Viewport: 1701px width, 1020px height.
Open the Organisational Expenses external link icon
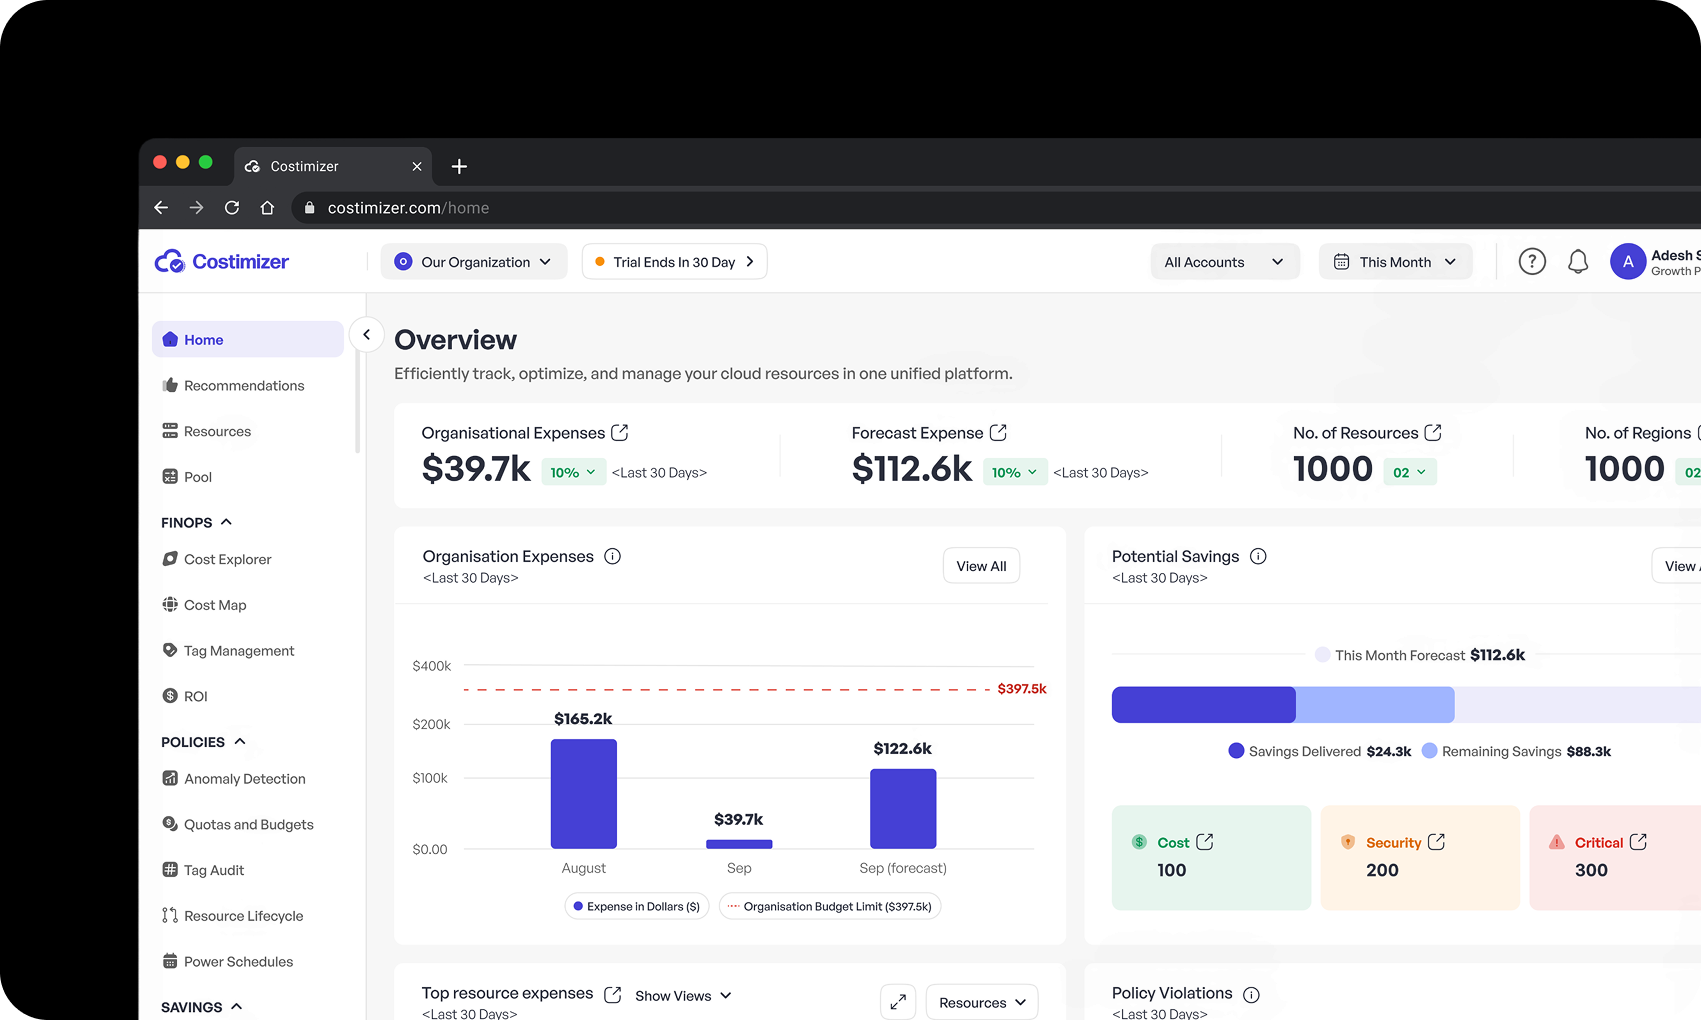(622, 432)
